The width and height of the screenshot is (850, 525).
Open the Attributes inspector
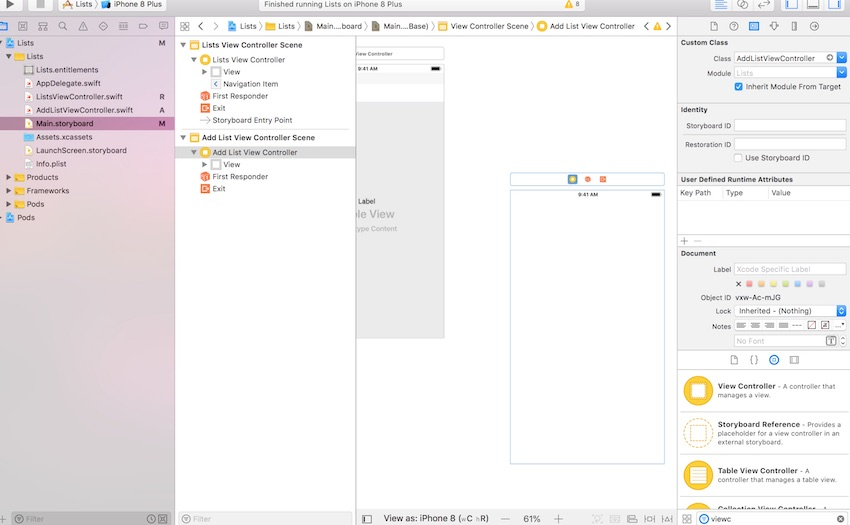tap(774, 26)
